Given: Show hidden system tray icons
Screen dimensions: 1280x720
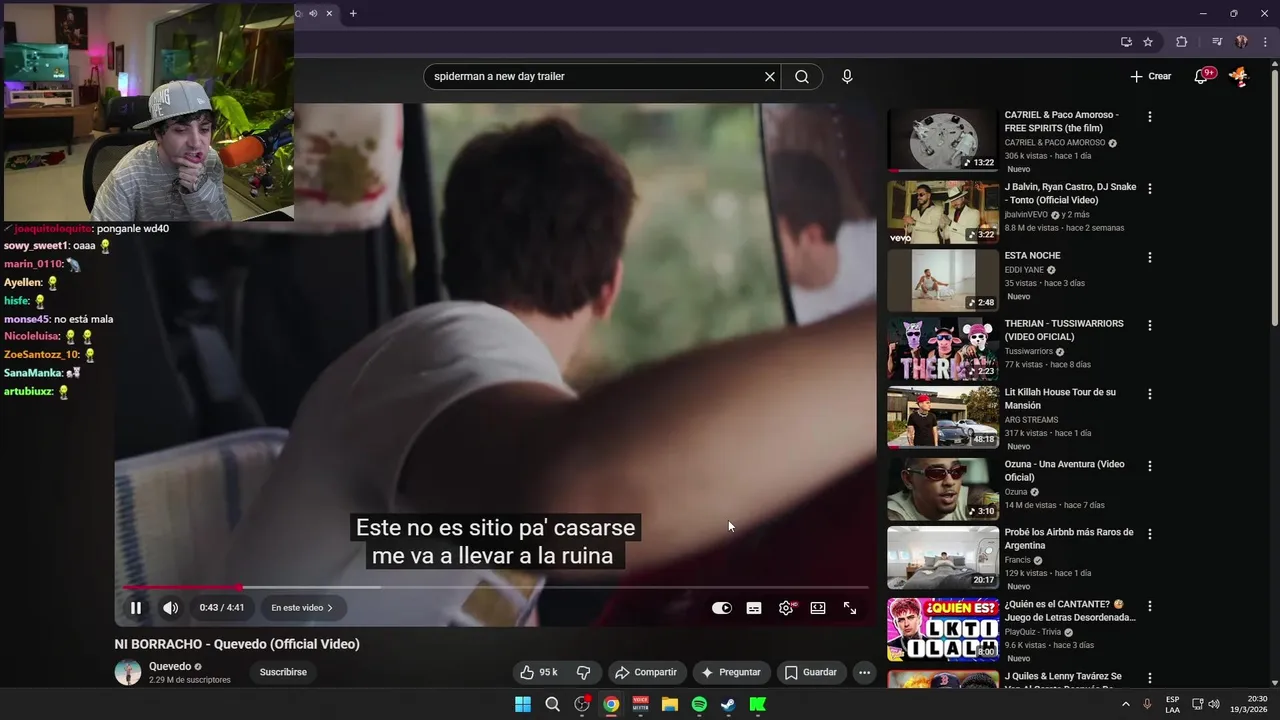Looking at the screenshot, I should point(1126,704).
